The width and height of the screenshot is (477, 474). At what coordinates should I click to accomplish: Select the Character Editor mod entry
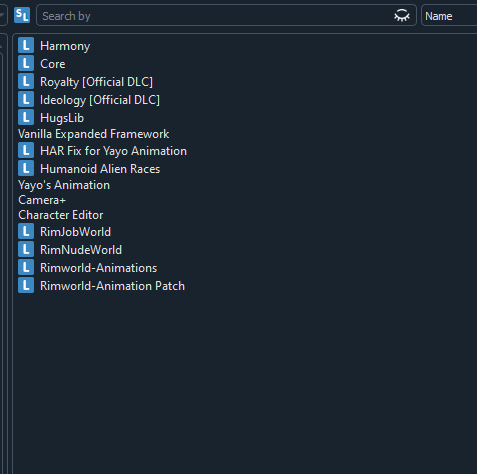[x=61, y=215]
